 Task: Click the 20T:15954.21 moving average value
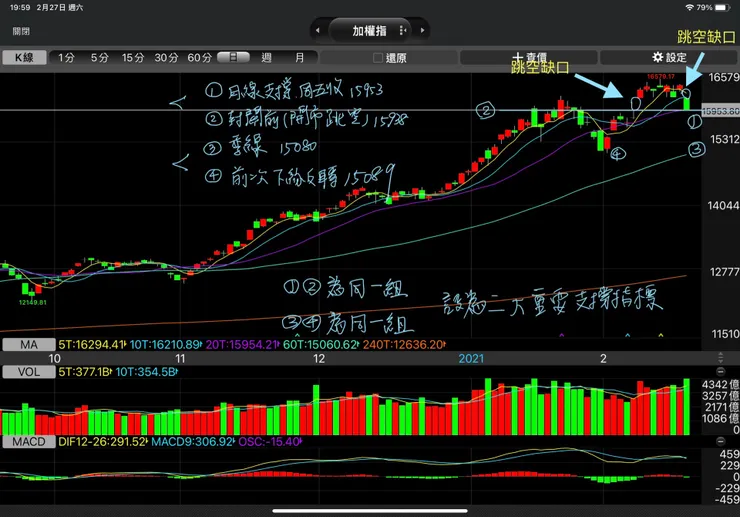pos(242,345)
